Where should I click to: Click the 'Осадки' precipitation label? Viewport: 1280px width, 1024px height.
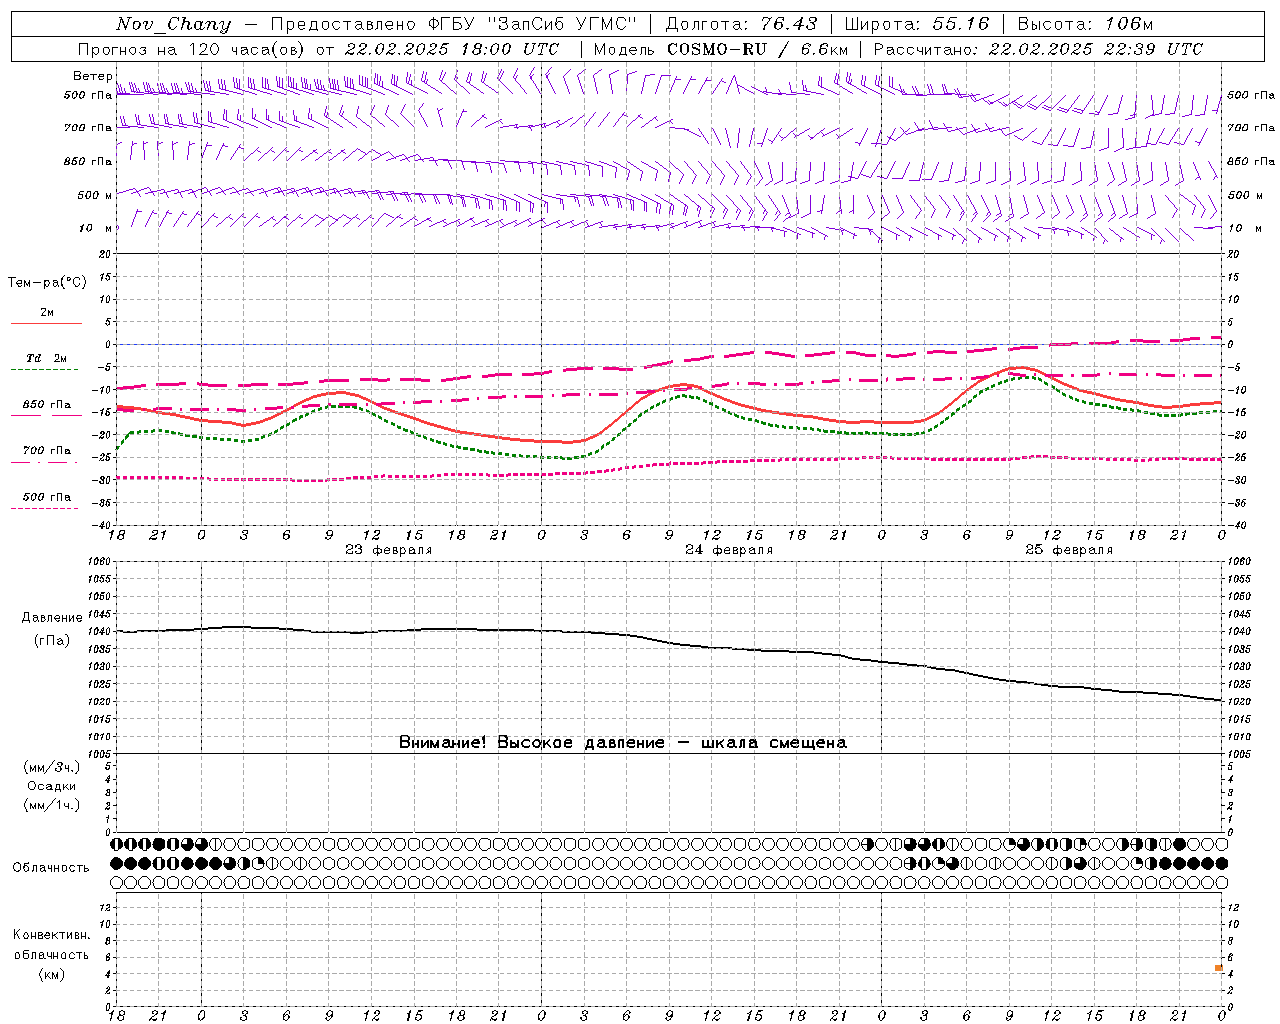[52, 786]
